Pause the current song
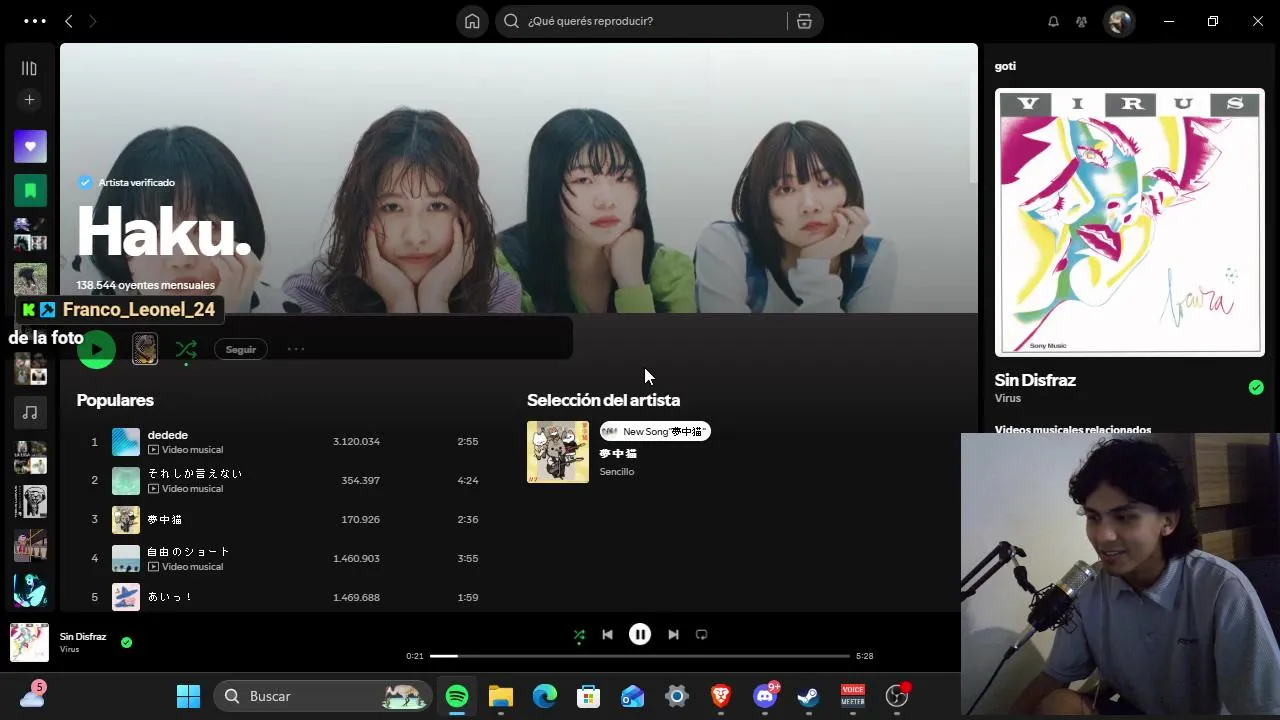The height and width of the screenshot is (720, 1280). pos(640,635)
